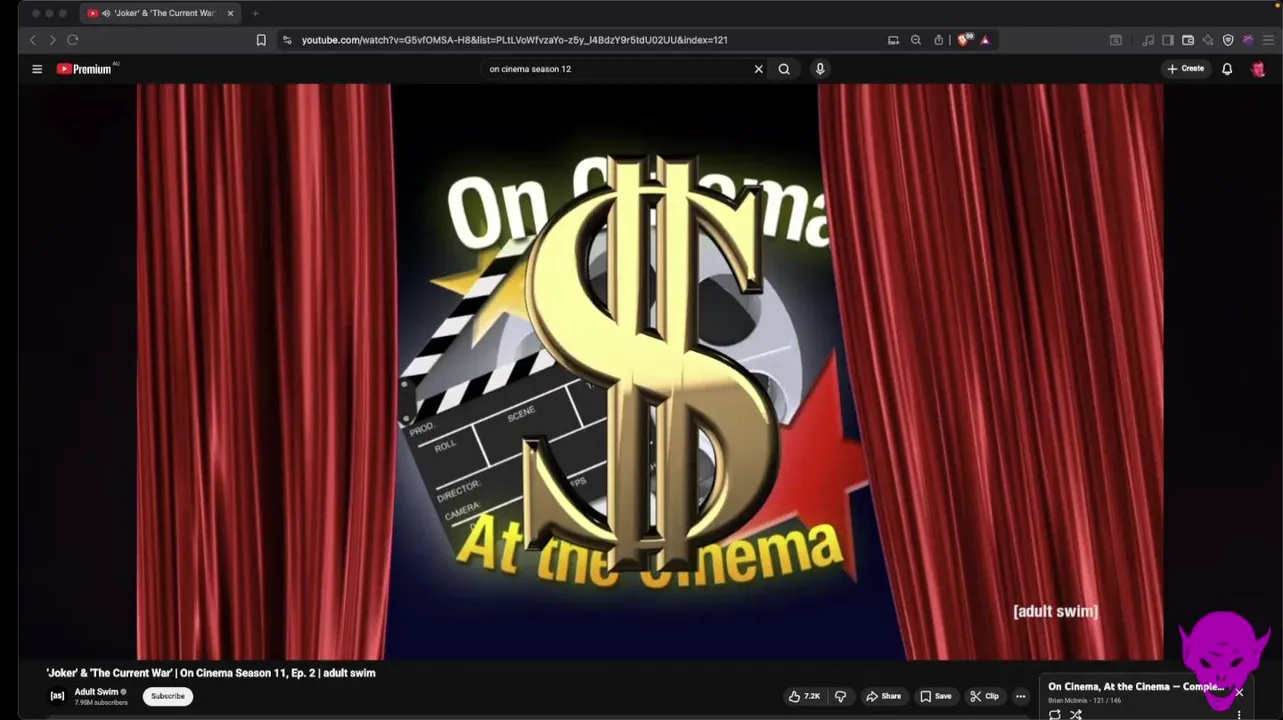Open the Brave Wallet icon
Image resolution: width=1283 pixels, height=720 pixels.
click(1188, 40)
